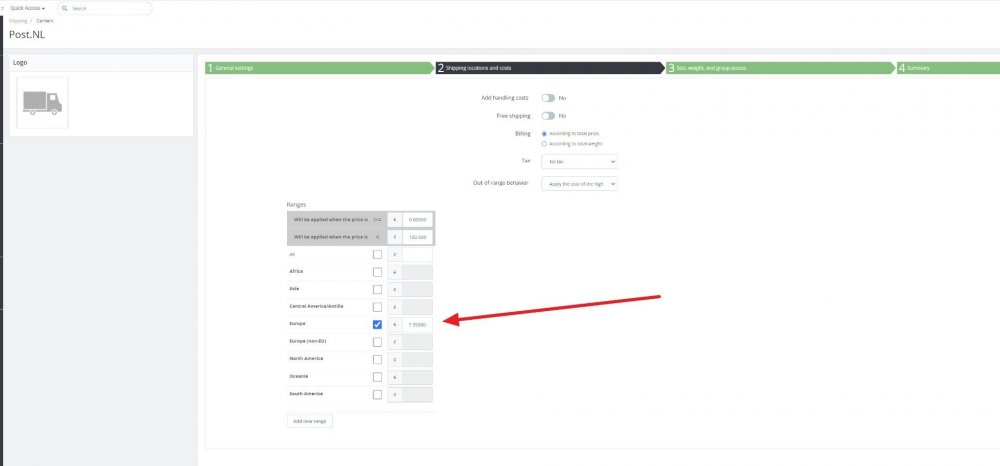
Task: Check the Europe (non-EU) checkbox
Action: pyautogui.click(x=378, y=342)
